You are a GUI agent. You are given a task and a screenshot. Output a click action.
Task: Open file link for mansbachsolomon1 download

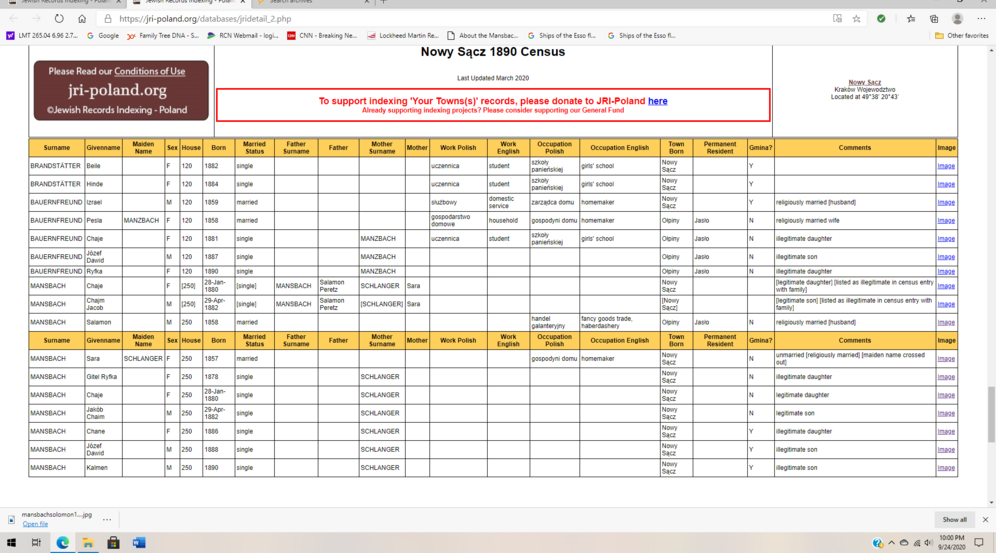coord(35,524)
